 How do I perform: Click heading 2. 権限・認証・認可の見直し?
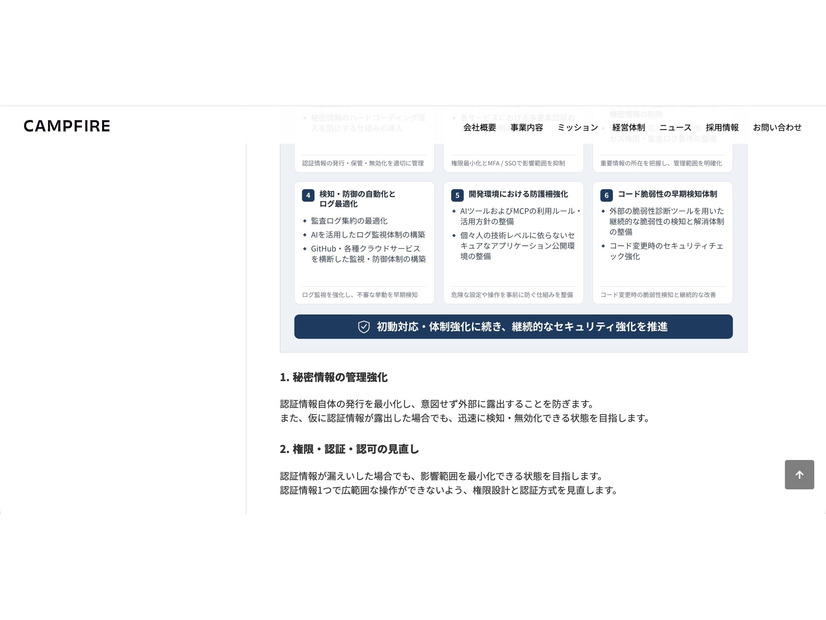[x=349, y=449]
